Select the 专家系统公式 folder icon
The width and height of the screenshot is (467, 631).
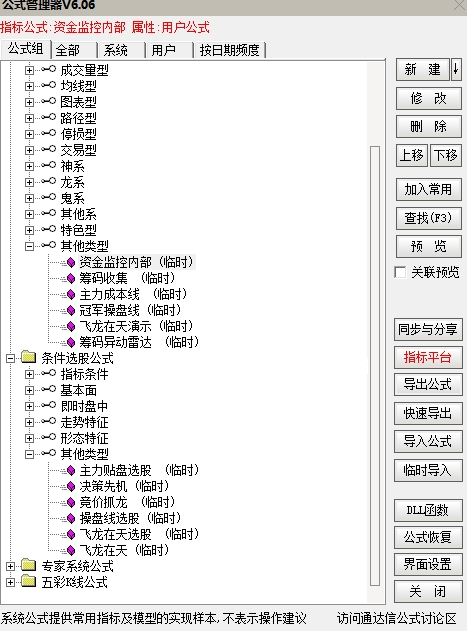tap(29, 565)
